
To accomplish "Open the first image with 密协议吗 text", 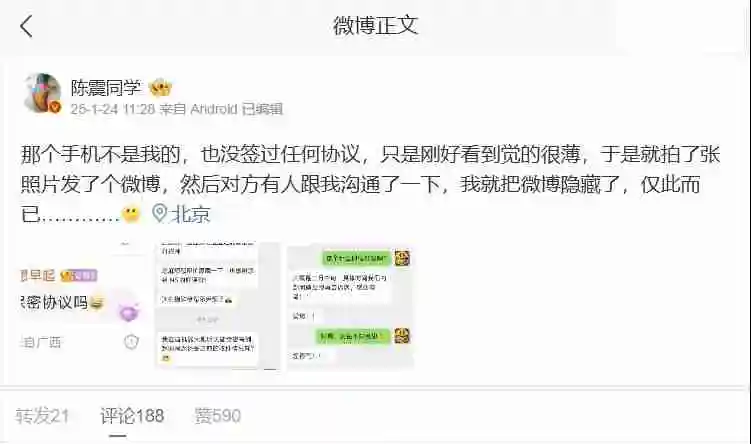I will coord(82,306).
